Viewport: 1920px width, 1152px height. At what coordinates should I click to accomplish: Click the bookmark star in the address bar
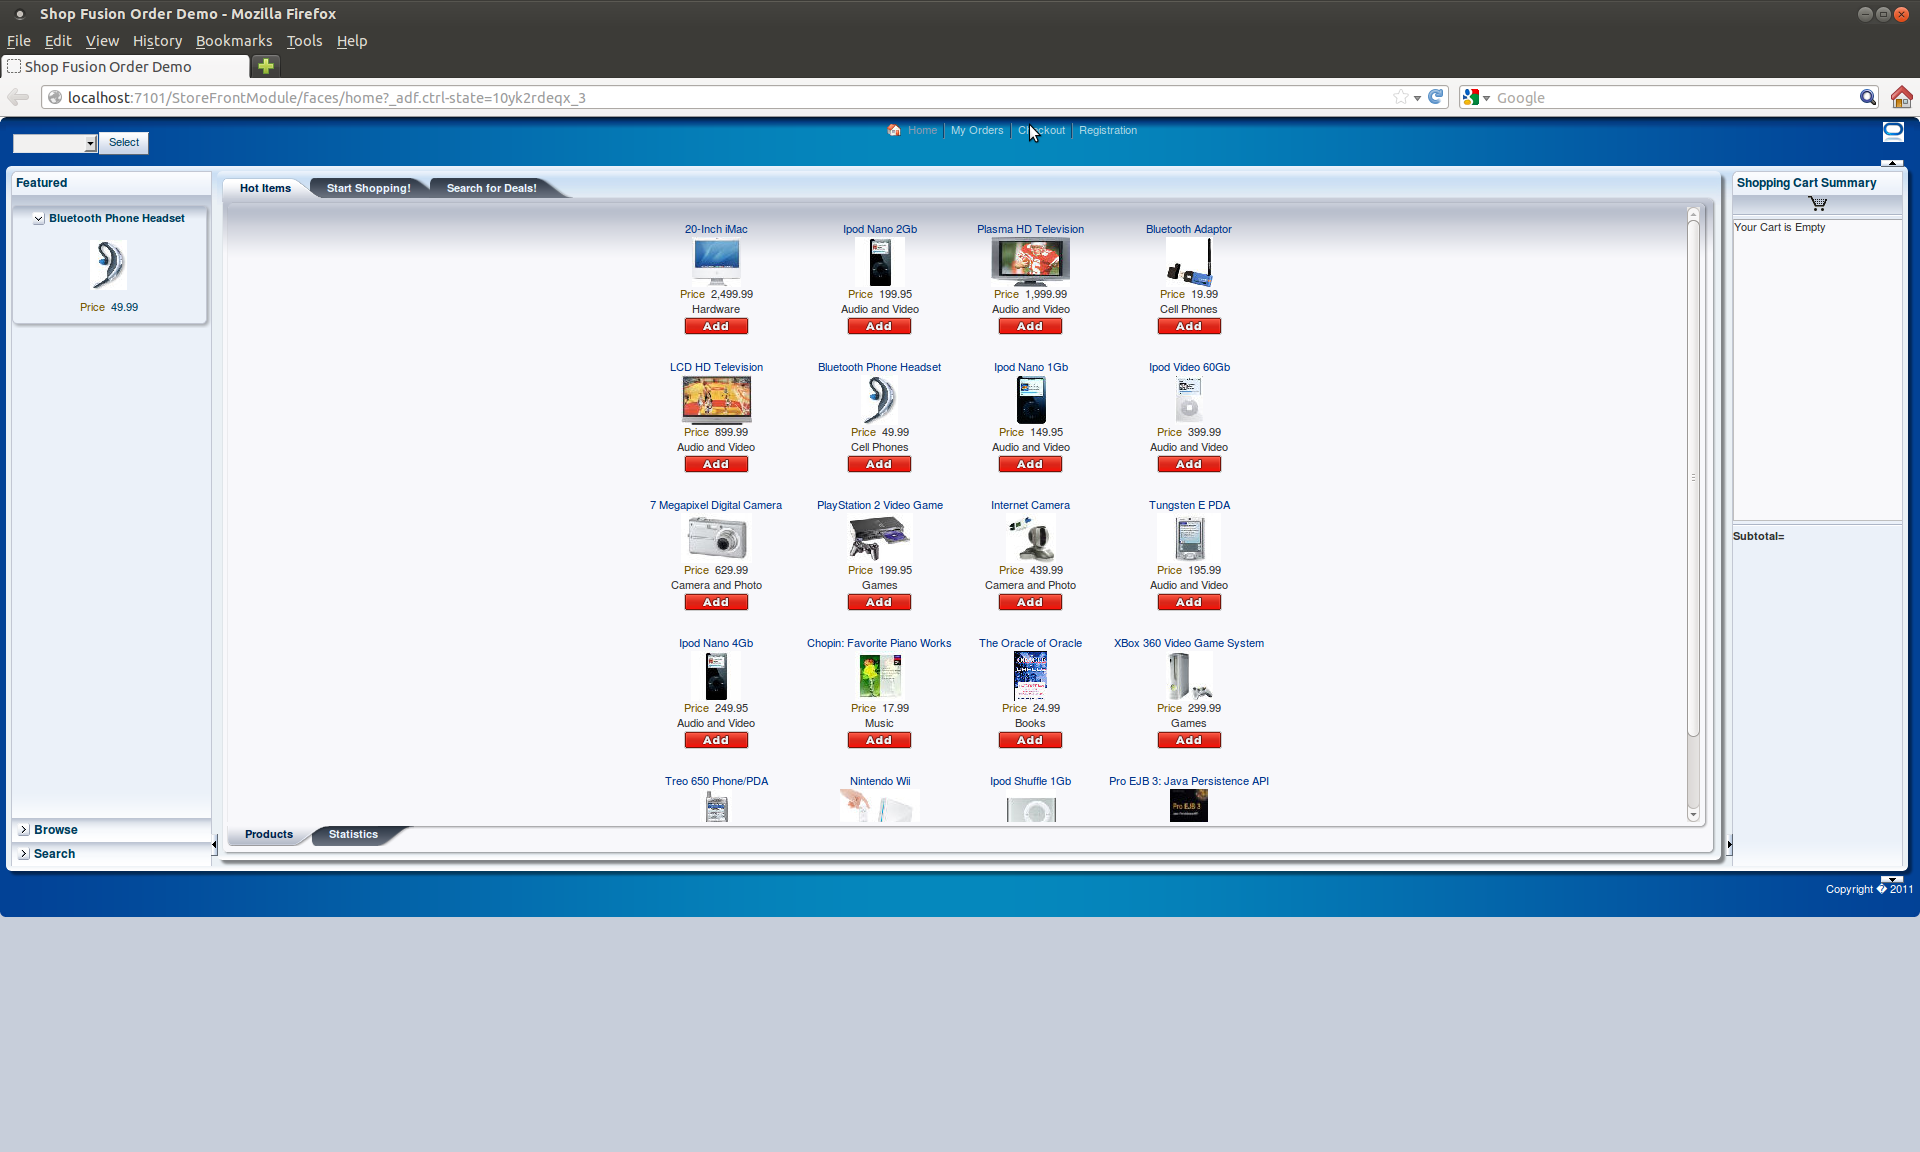coord(1400,97)
